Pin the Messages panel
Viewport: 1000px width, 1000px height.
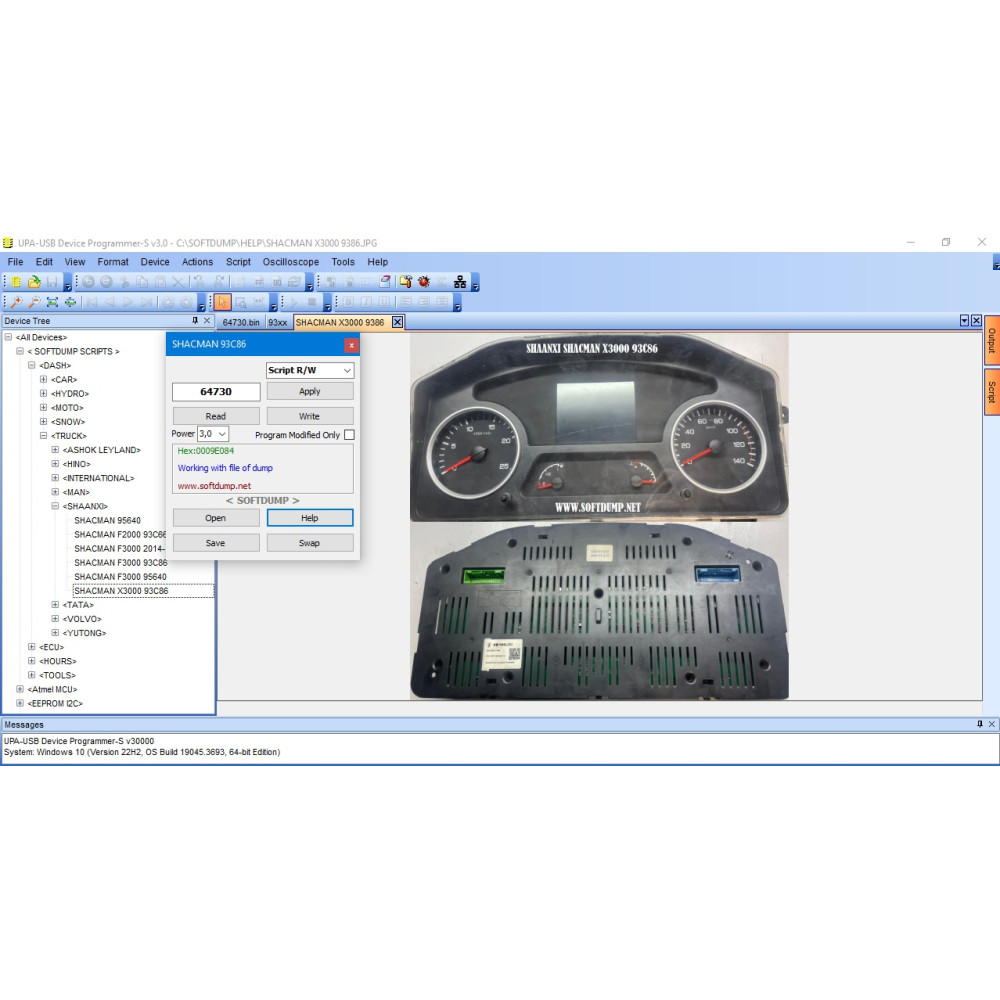[x=980, y=724]
